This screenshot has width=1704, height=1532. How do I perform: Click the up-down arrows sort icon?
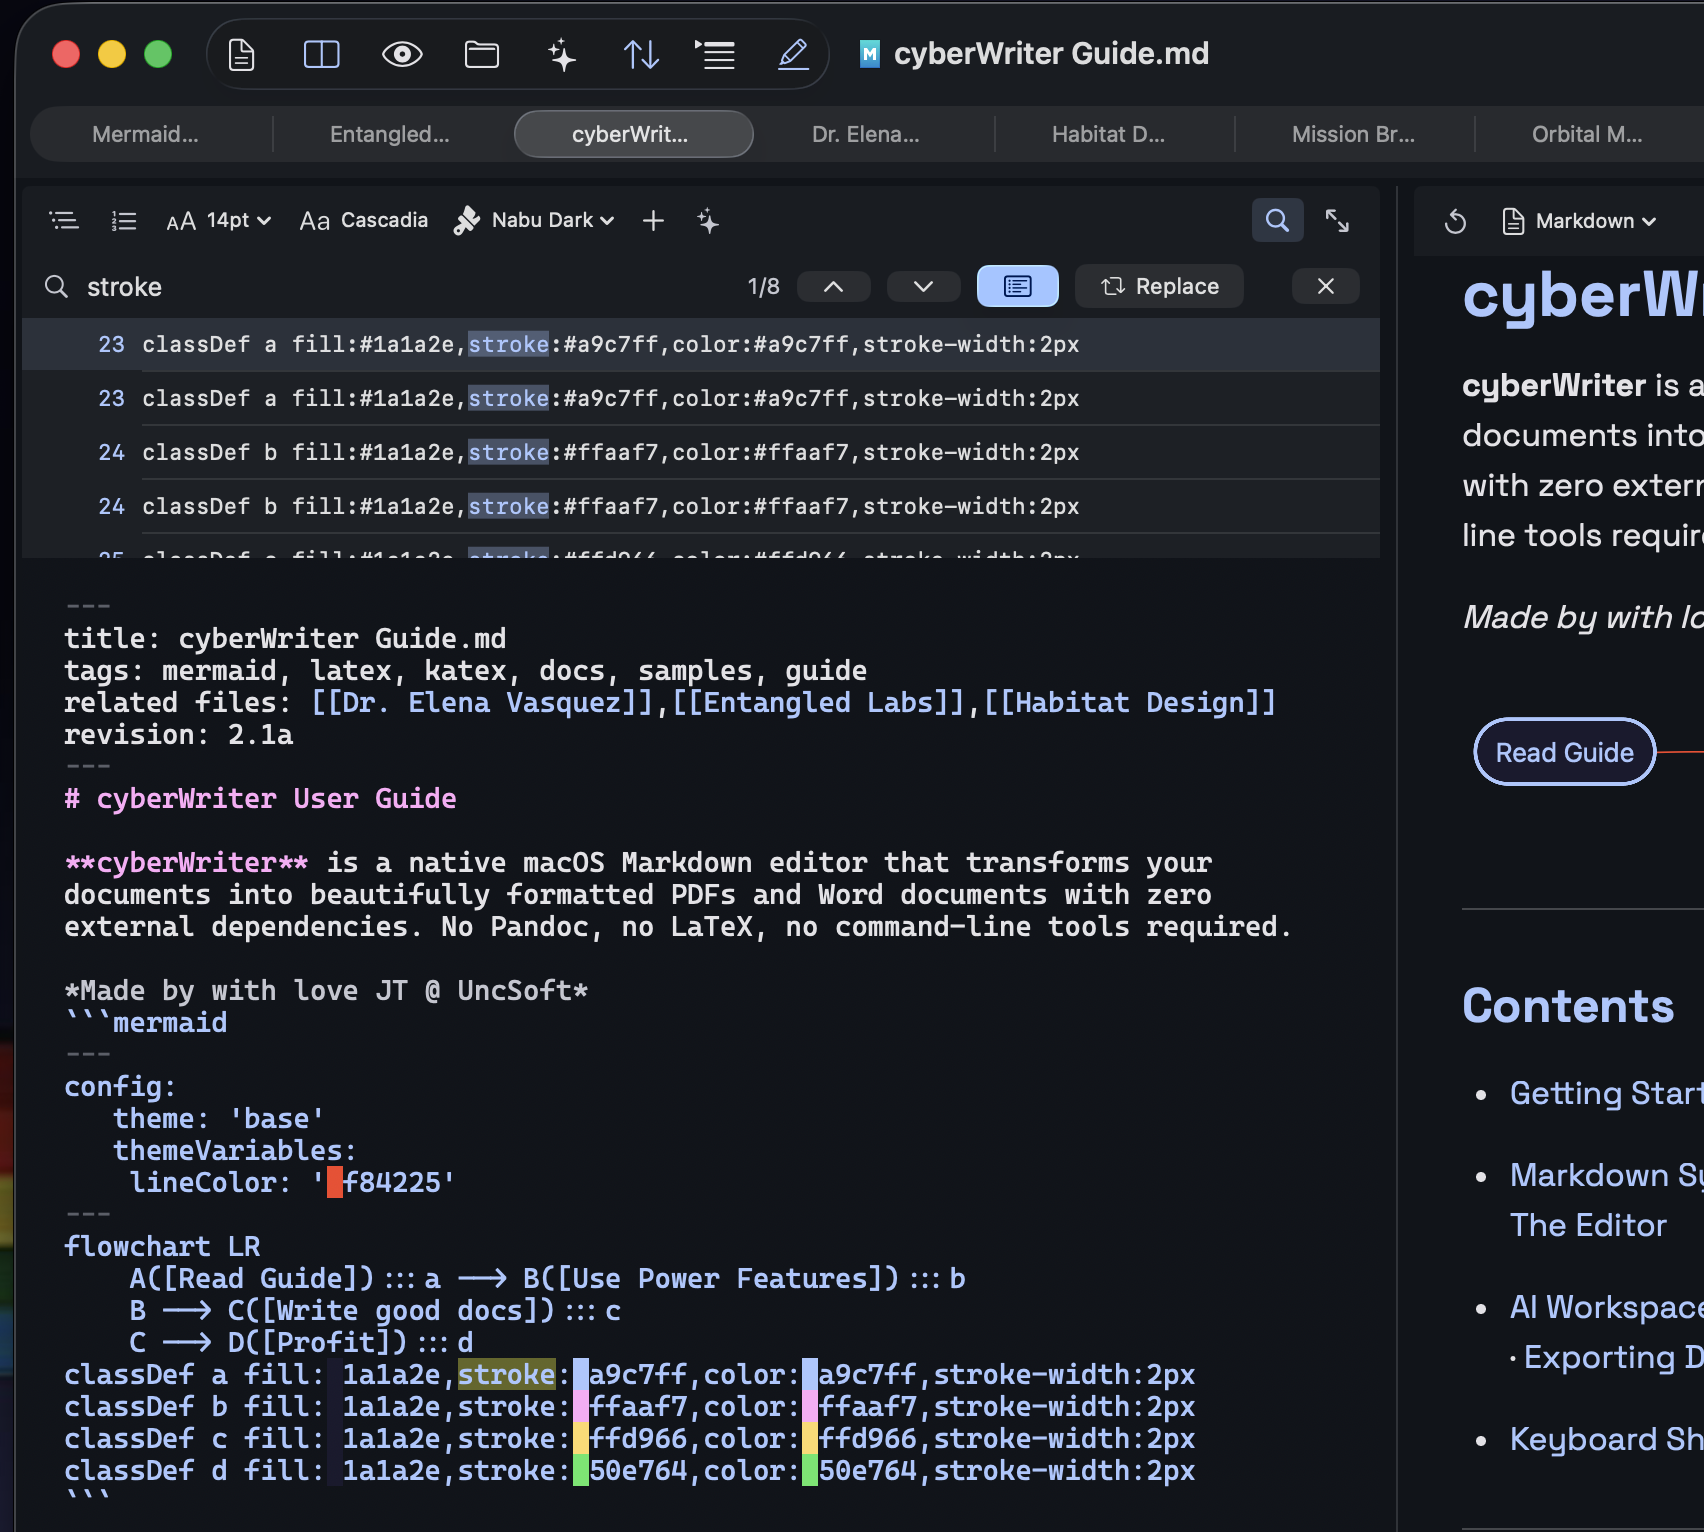click(641, 54)
